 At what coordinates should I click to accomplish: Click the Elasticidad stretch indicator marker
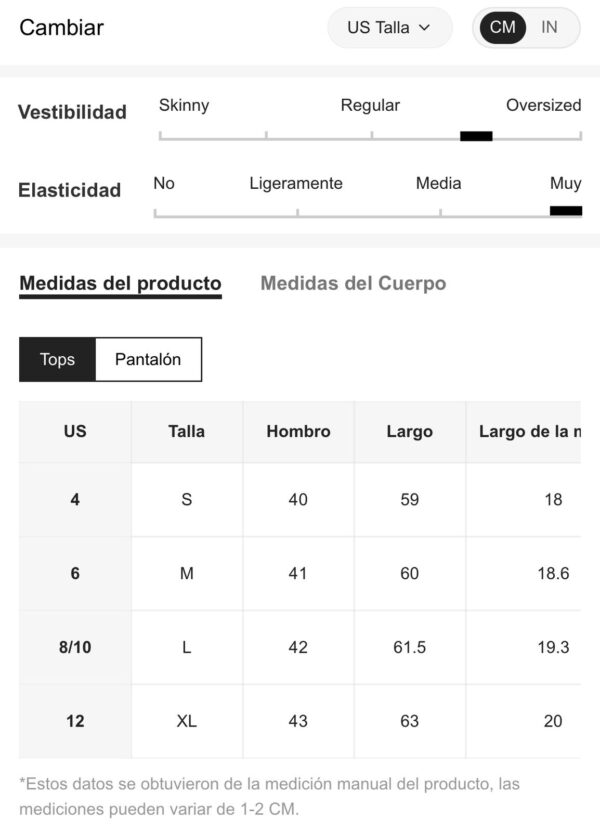coord(566,211)
